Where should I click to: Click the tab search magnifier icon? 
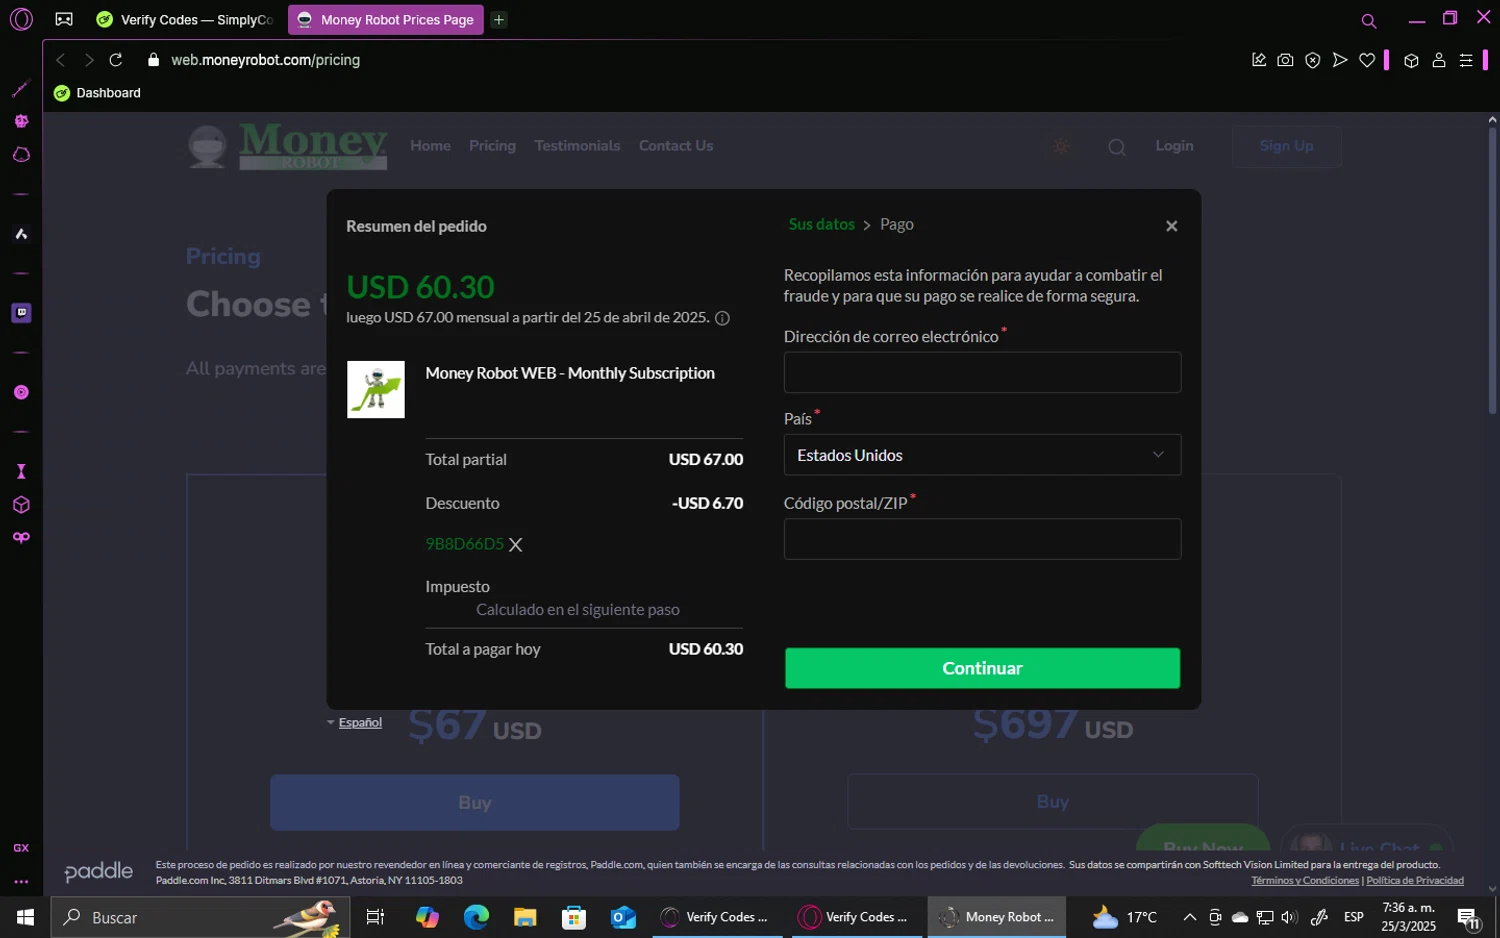[1369, 20]
